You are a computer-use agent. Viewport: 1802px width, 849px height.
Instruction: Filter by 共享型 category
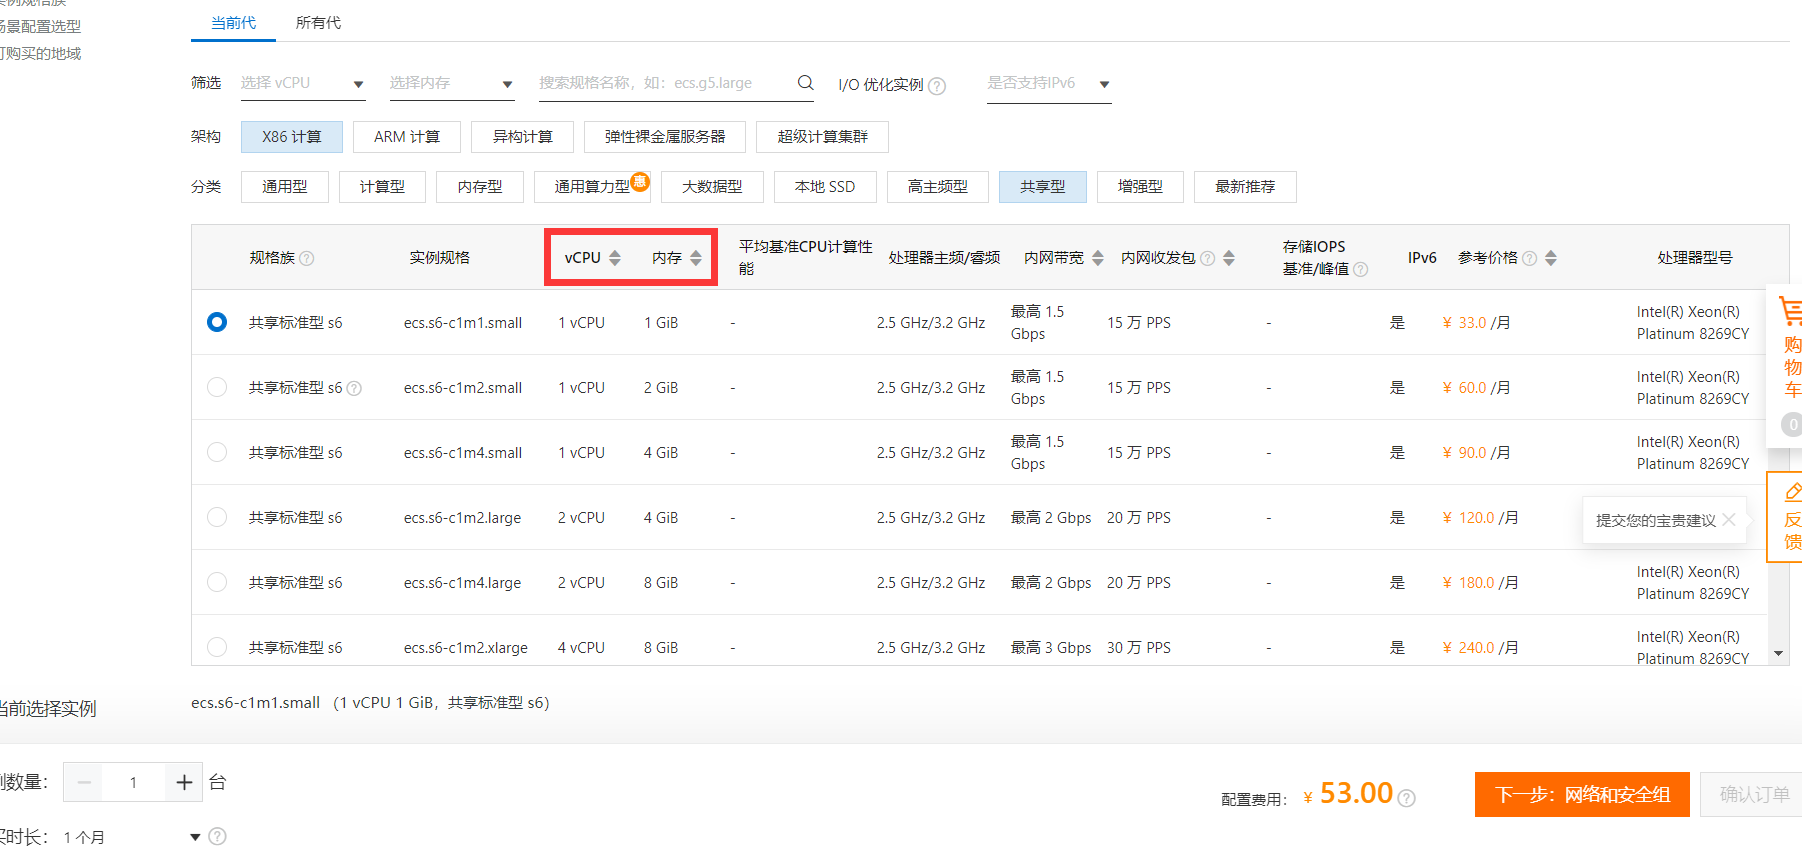click(x=1043, y=187)
